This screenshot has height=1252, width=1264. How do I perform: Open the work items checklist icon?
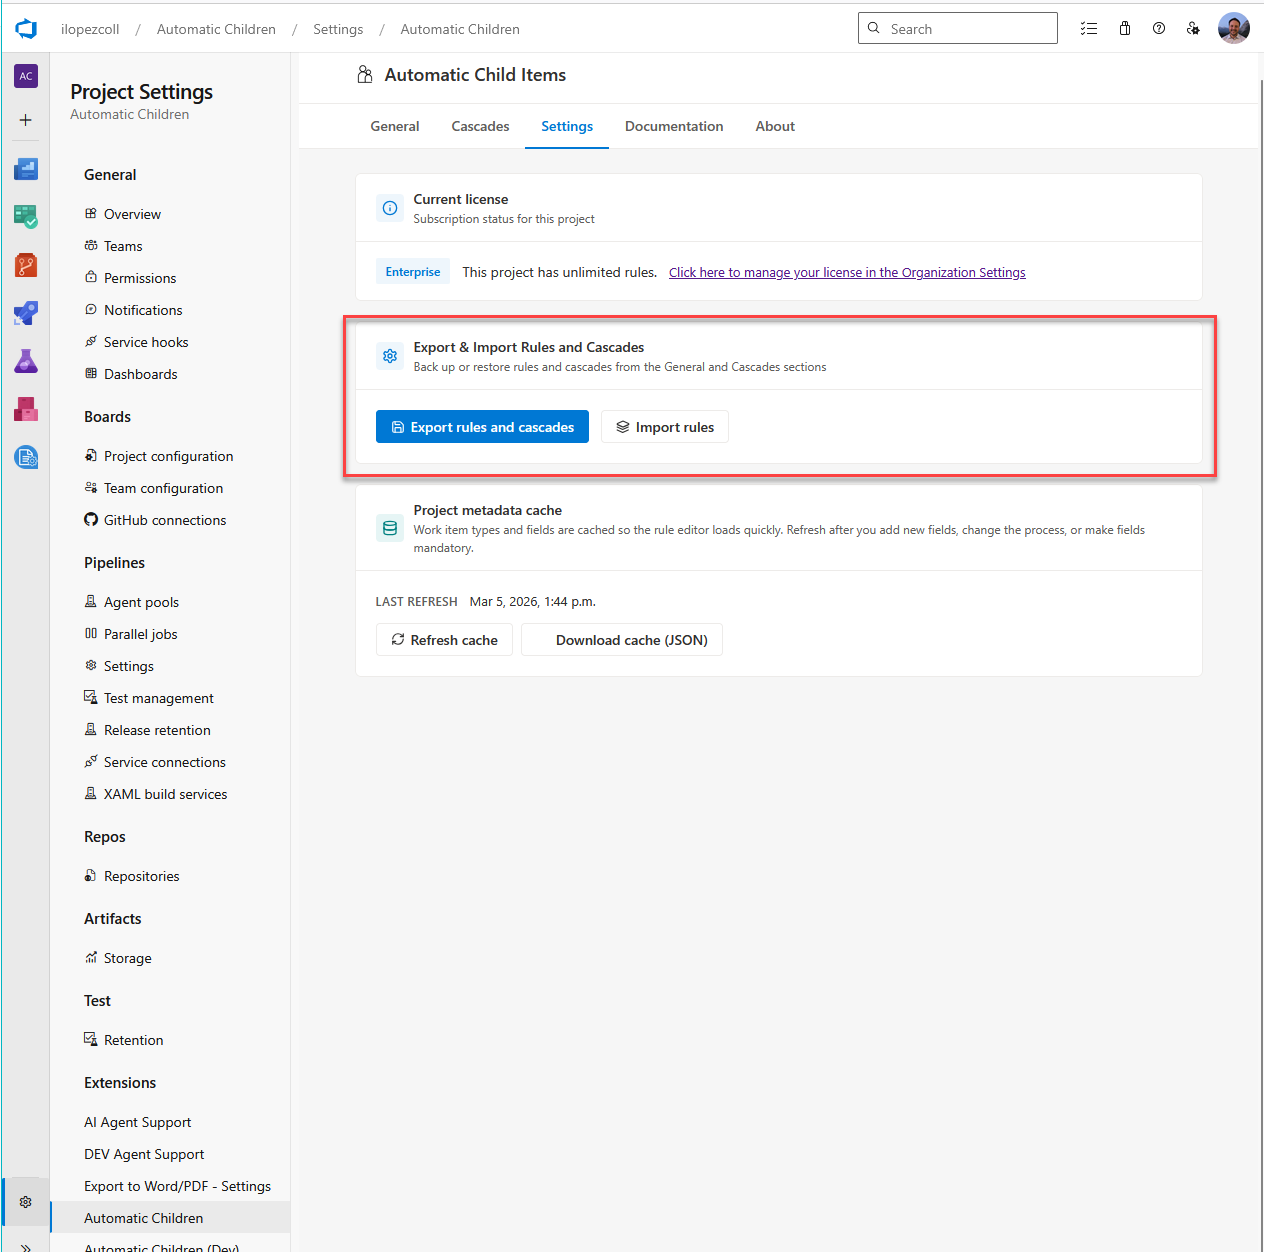tap(1089, 28)
